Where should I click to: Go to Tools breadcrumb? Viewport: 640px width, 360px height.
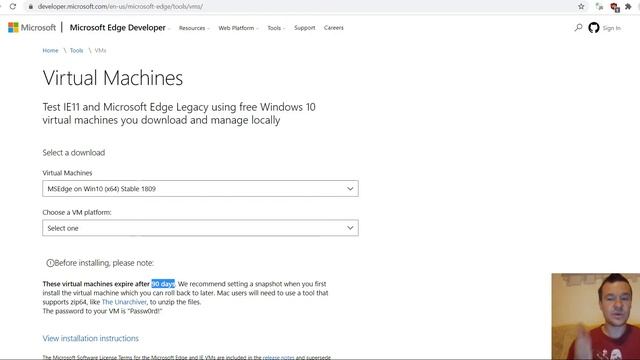[x=76, y=51]
